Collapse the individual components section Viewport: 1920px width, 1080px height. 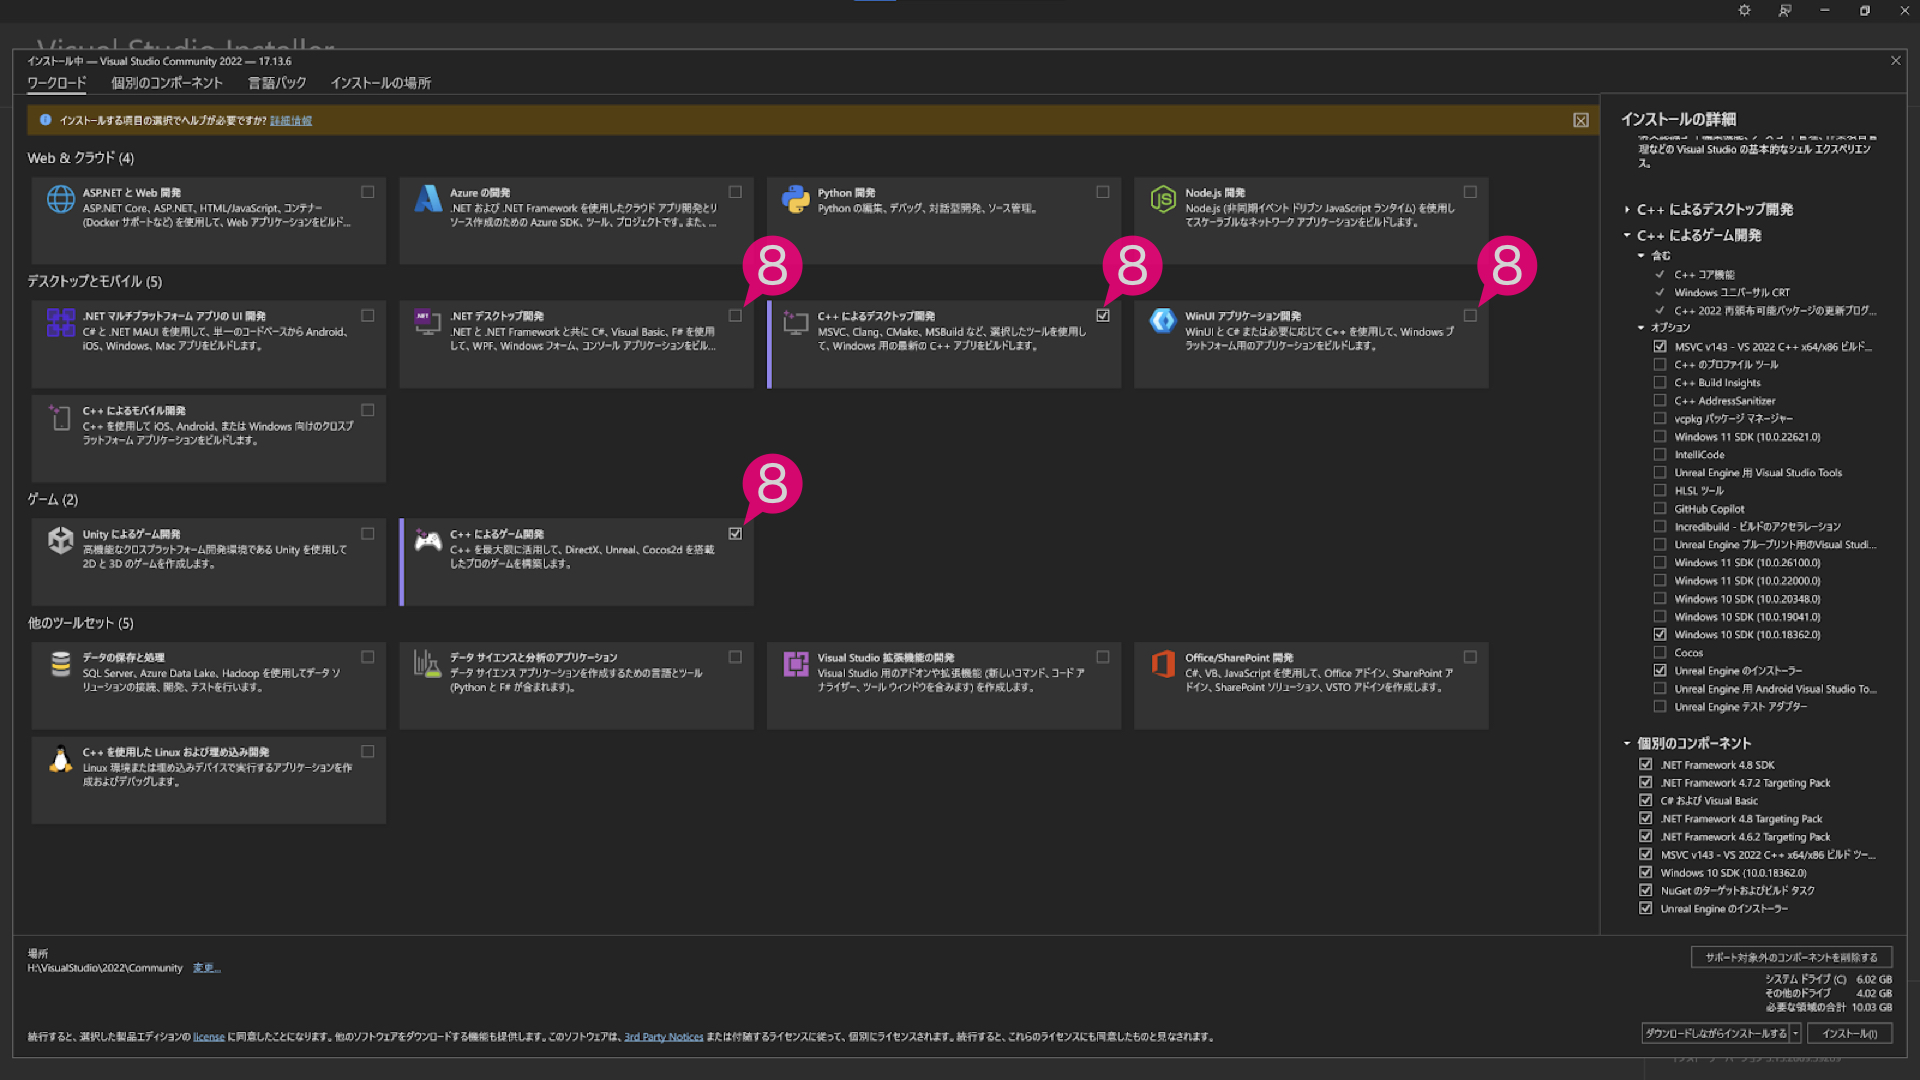[x=1627, y=743]
